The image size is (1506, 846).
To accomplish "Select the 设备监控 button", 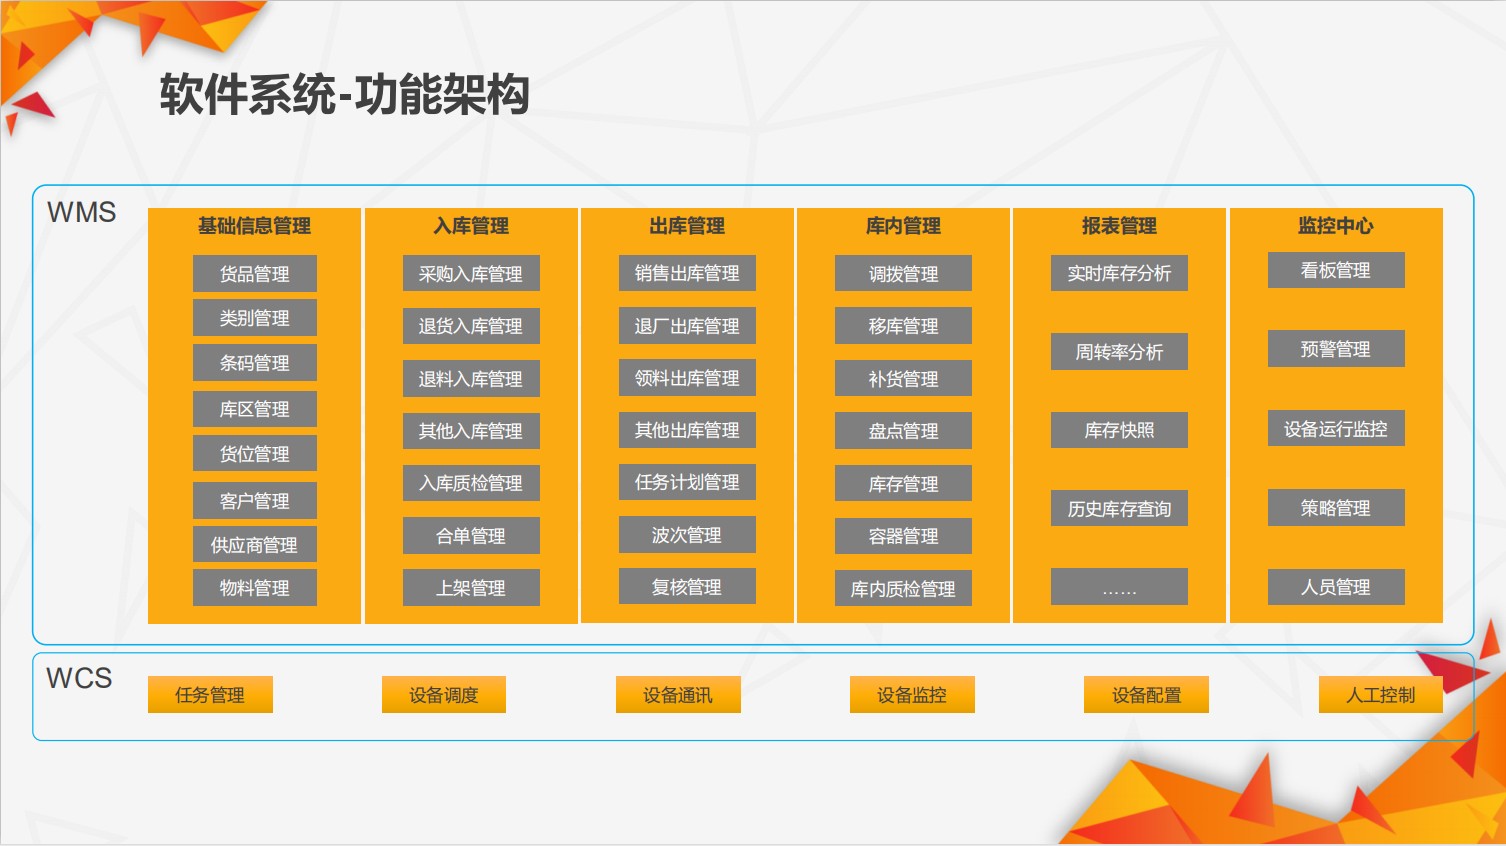I will (912, 695).
